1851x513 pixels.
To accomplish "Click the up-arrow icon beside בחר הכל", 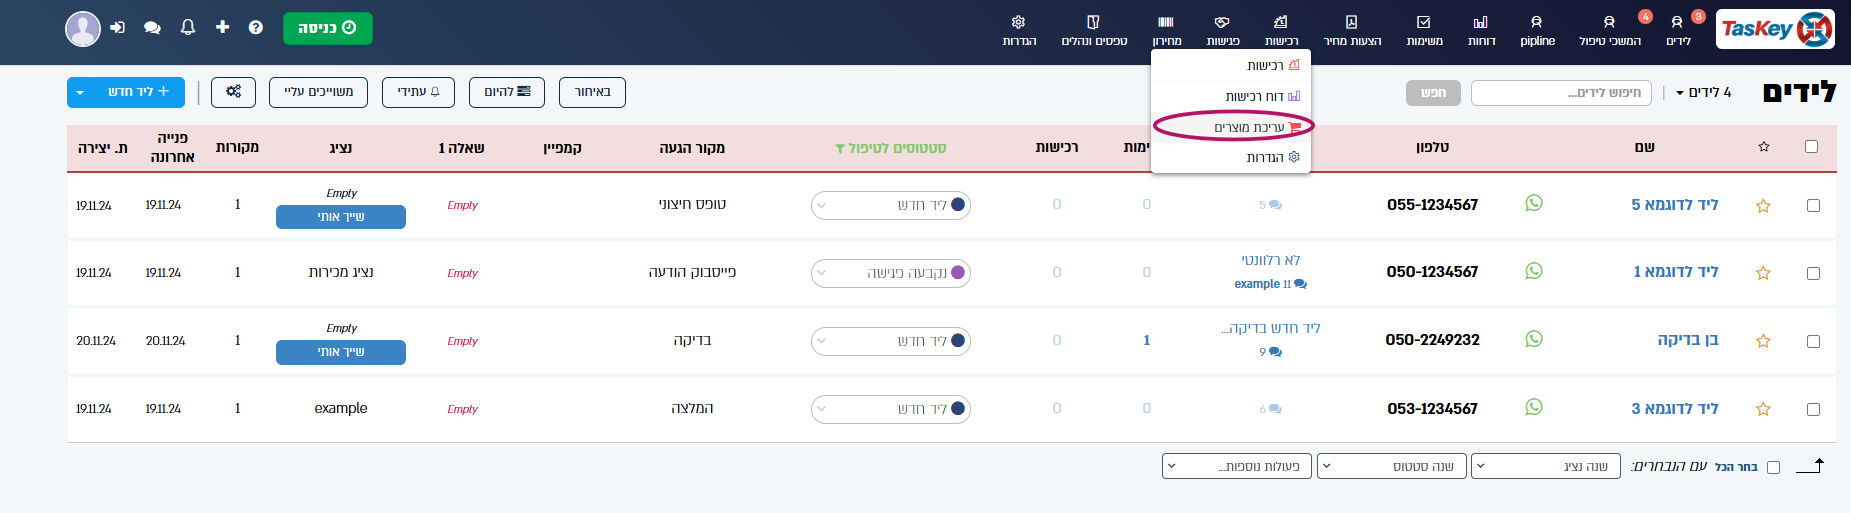I will (1810, 466).
